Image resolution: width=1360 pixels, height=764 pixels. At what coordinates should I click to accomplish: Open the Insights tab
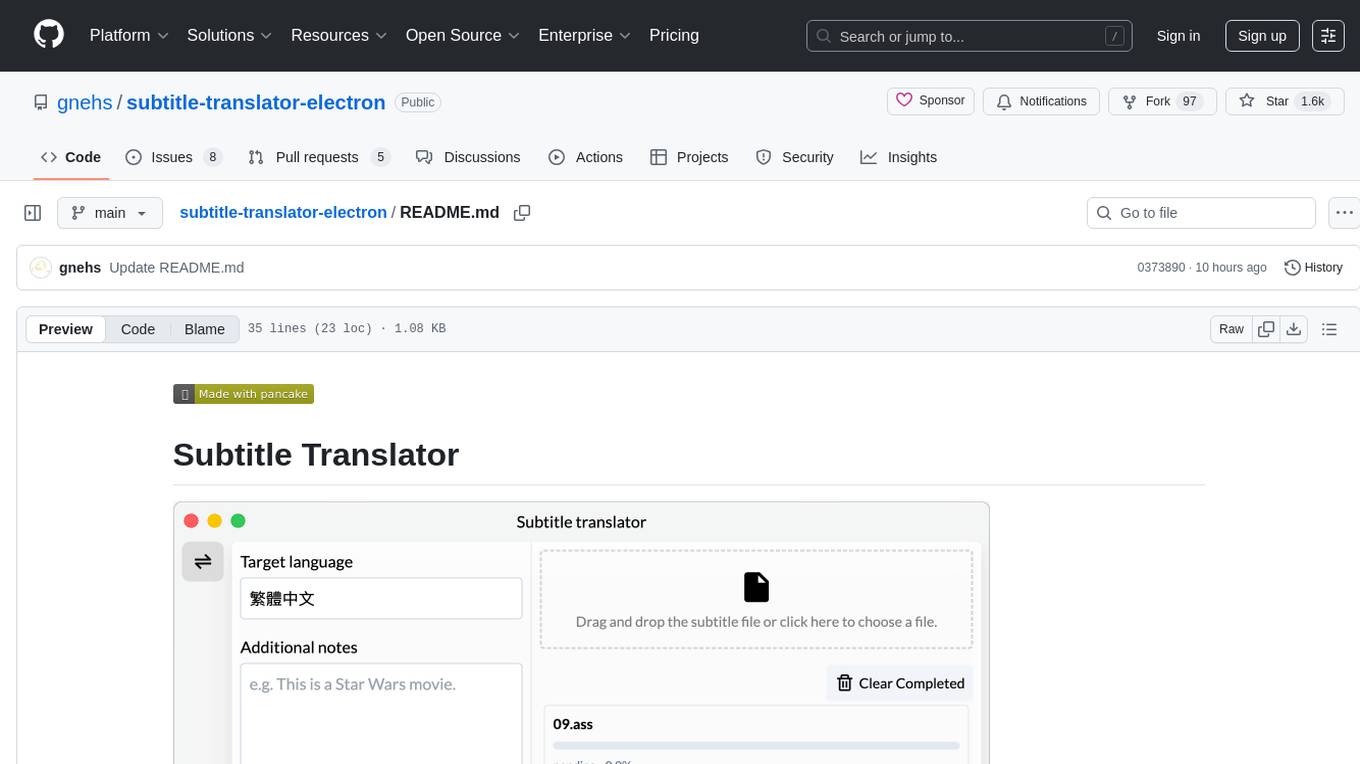(x=899, y=157)
